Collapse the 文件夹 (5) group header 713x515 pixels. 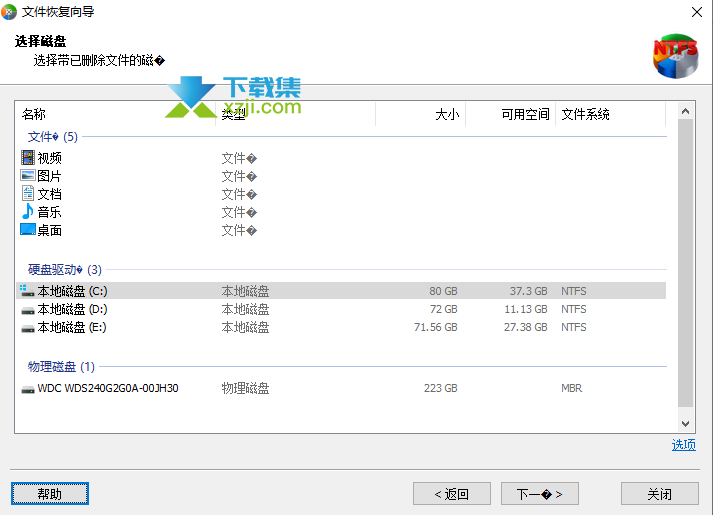[52, 136]
